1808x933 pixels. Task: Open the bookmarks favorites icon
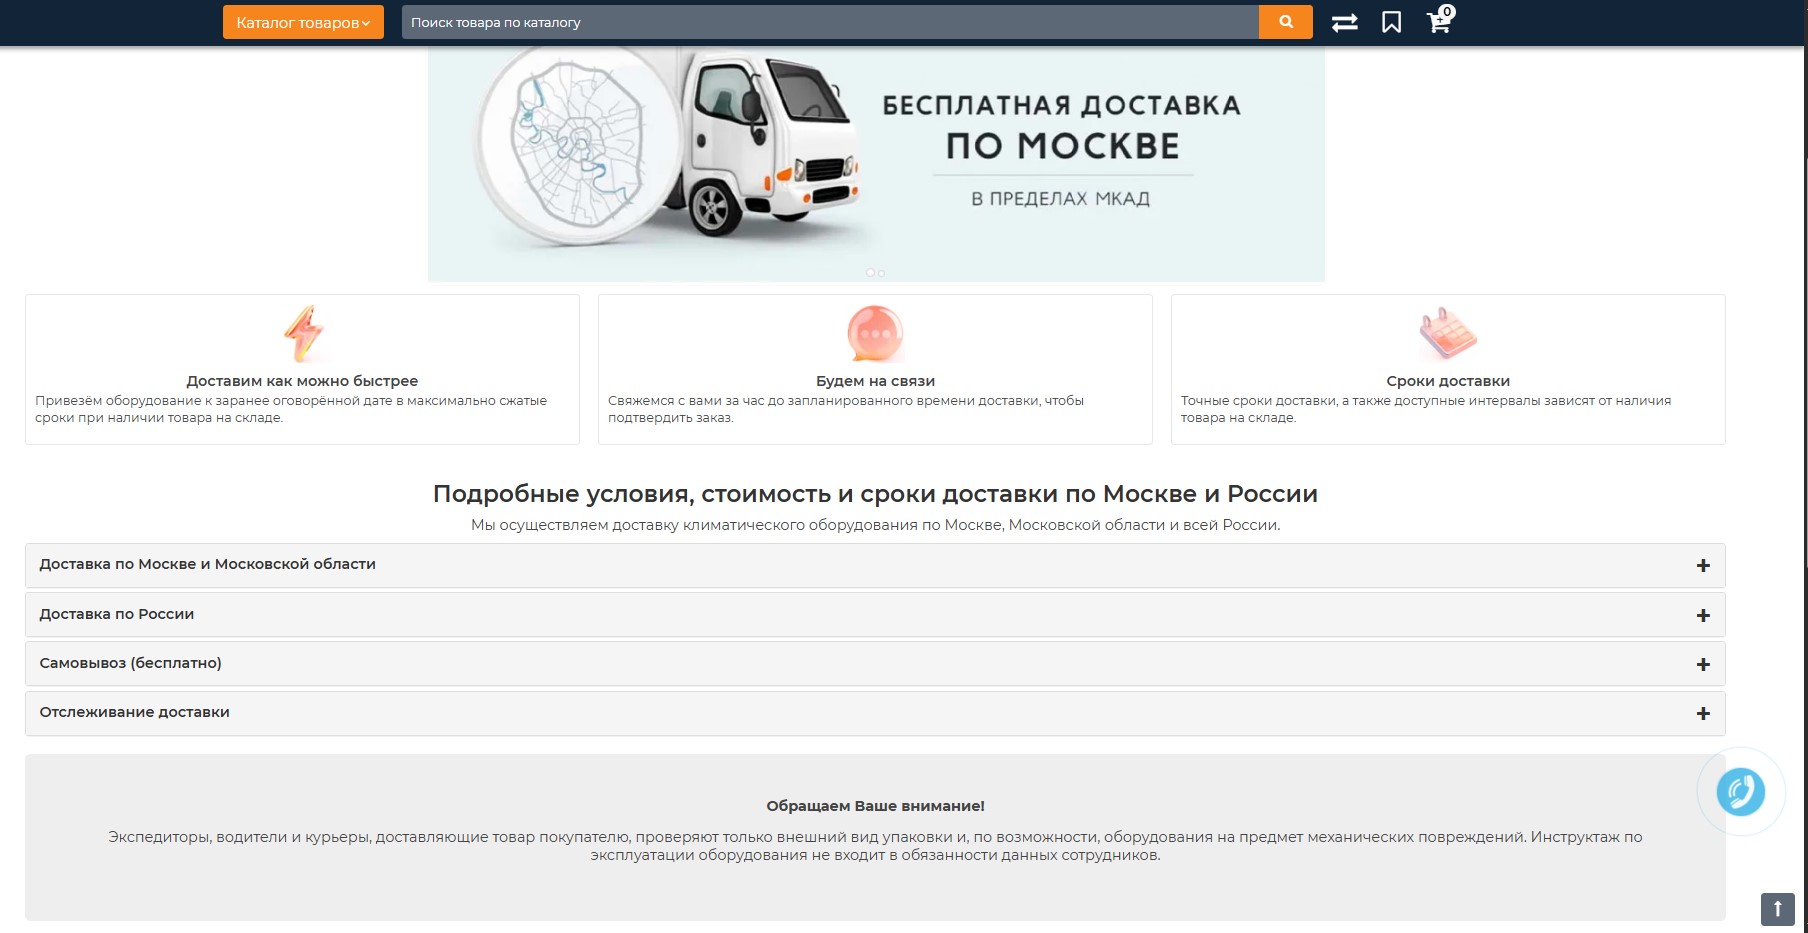point(1391,22)
